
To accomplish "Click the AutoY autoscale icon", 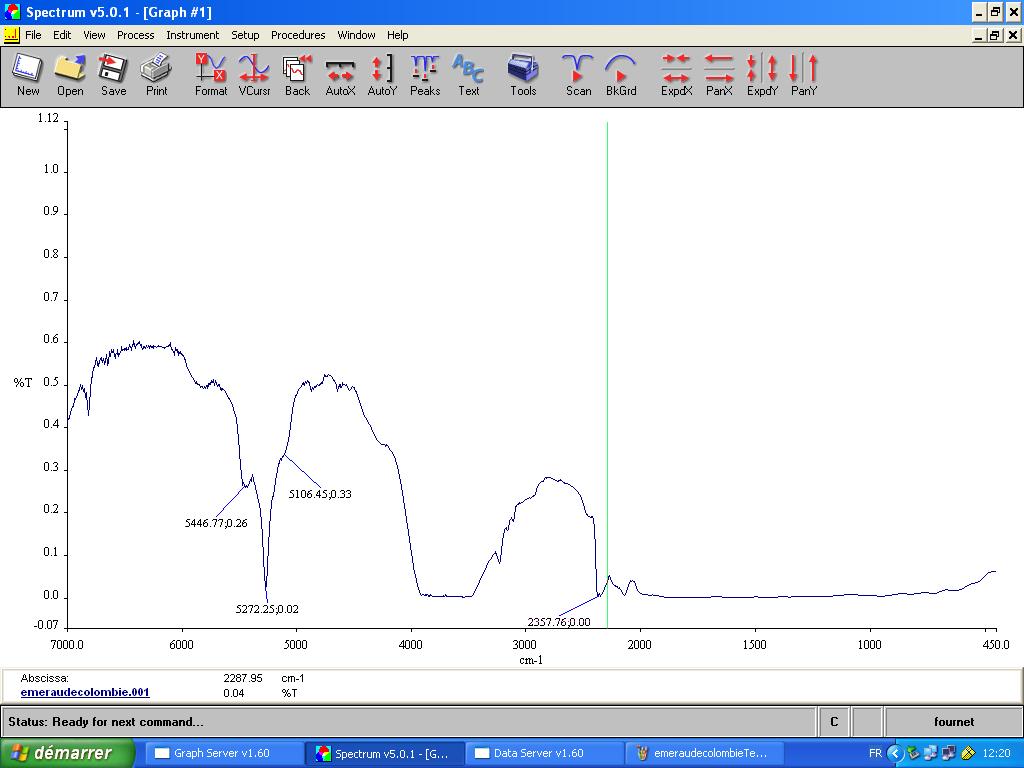I will pos(382,75).
